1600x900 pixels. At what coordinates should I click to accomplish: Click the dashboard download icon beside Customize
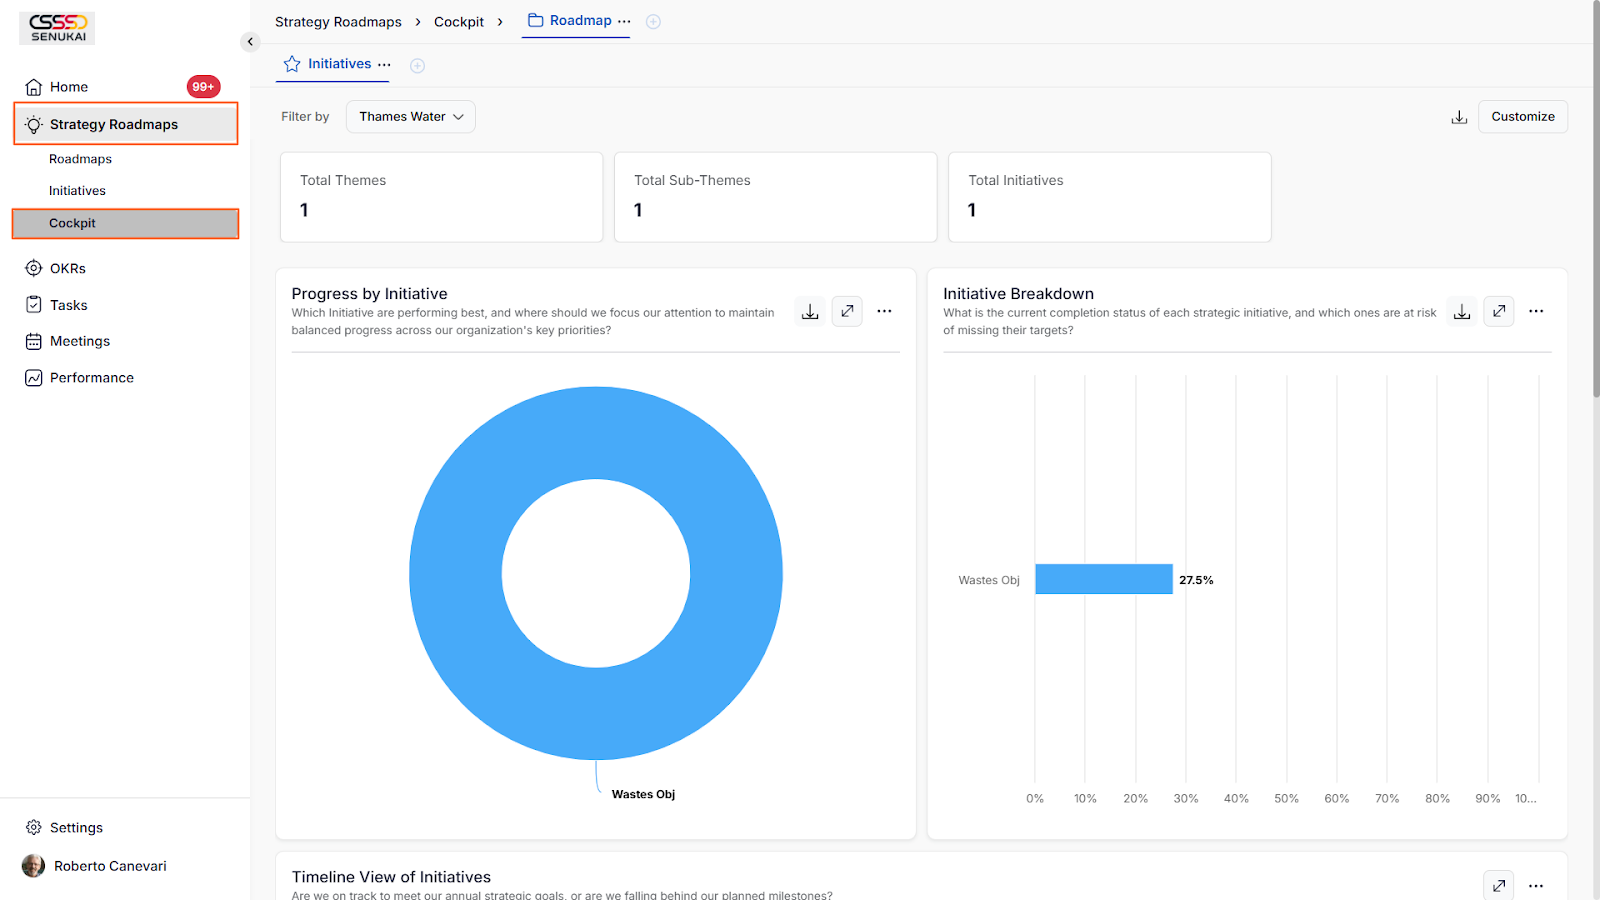point(1459,117)
